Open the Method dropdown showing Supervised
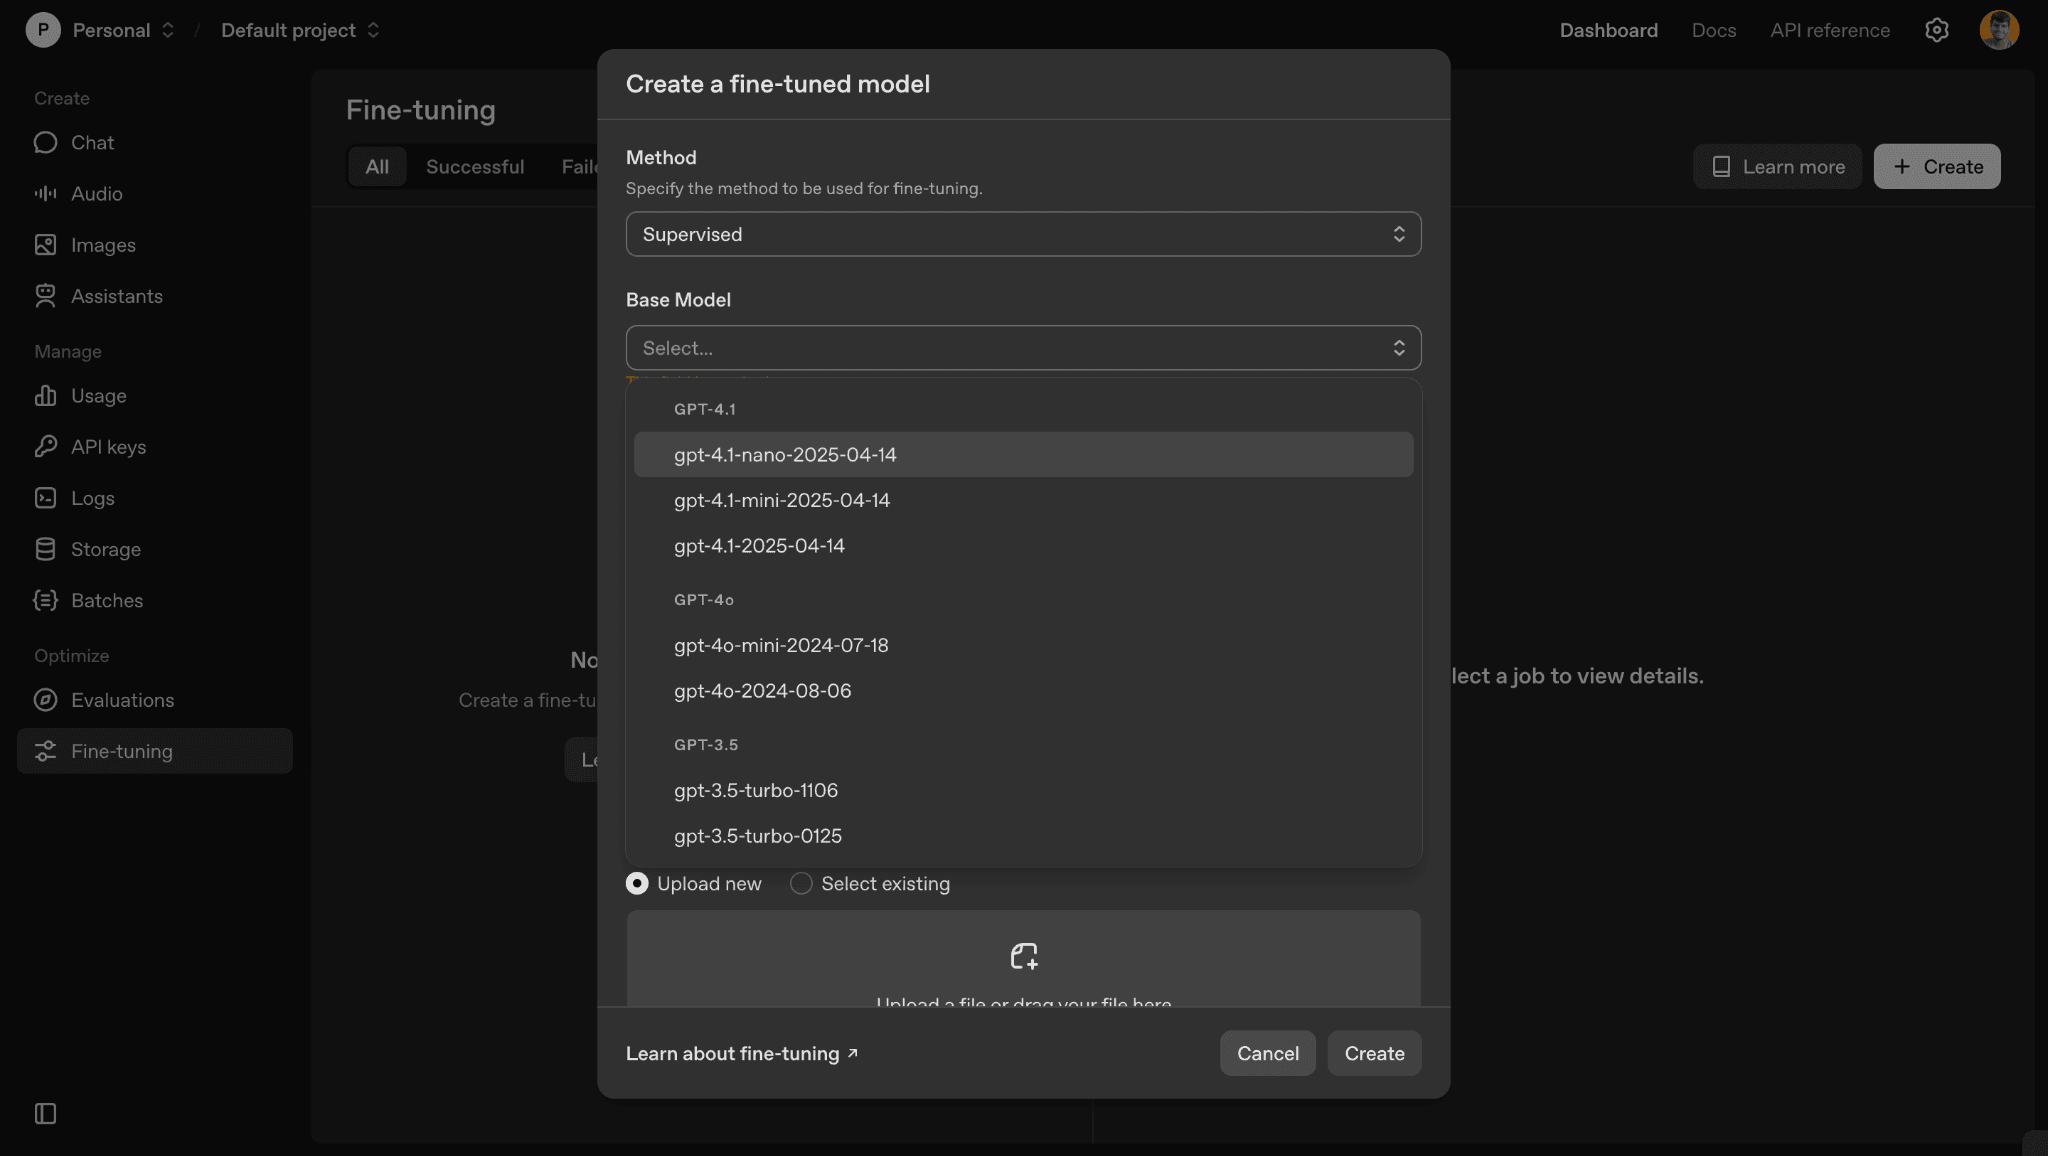The height and width of the screenshot is (1156, 2048). [1023, 234]
